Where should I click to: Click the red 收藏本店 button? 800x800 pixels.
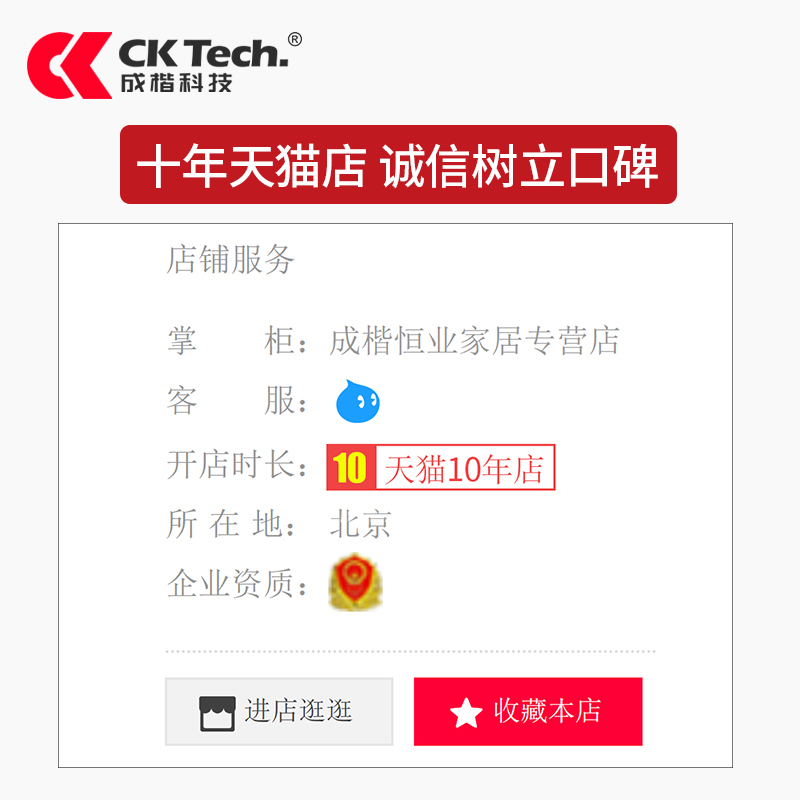point(528,712)
